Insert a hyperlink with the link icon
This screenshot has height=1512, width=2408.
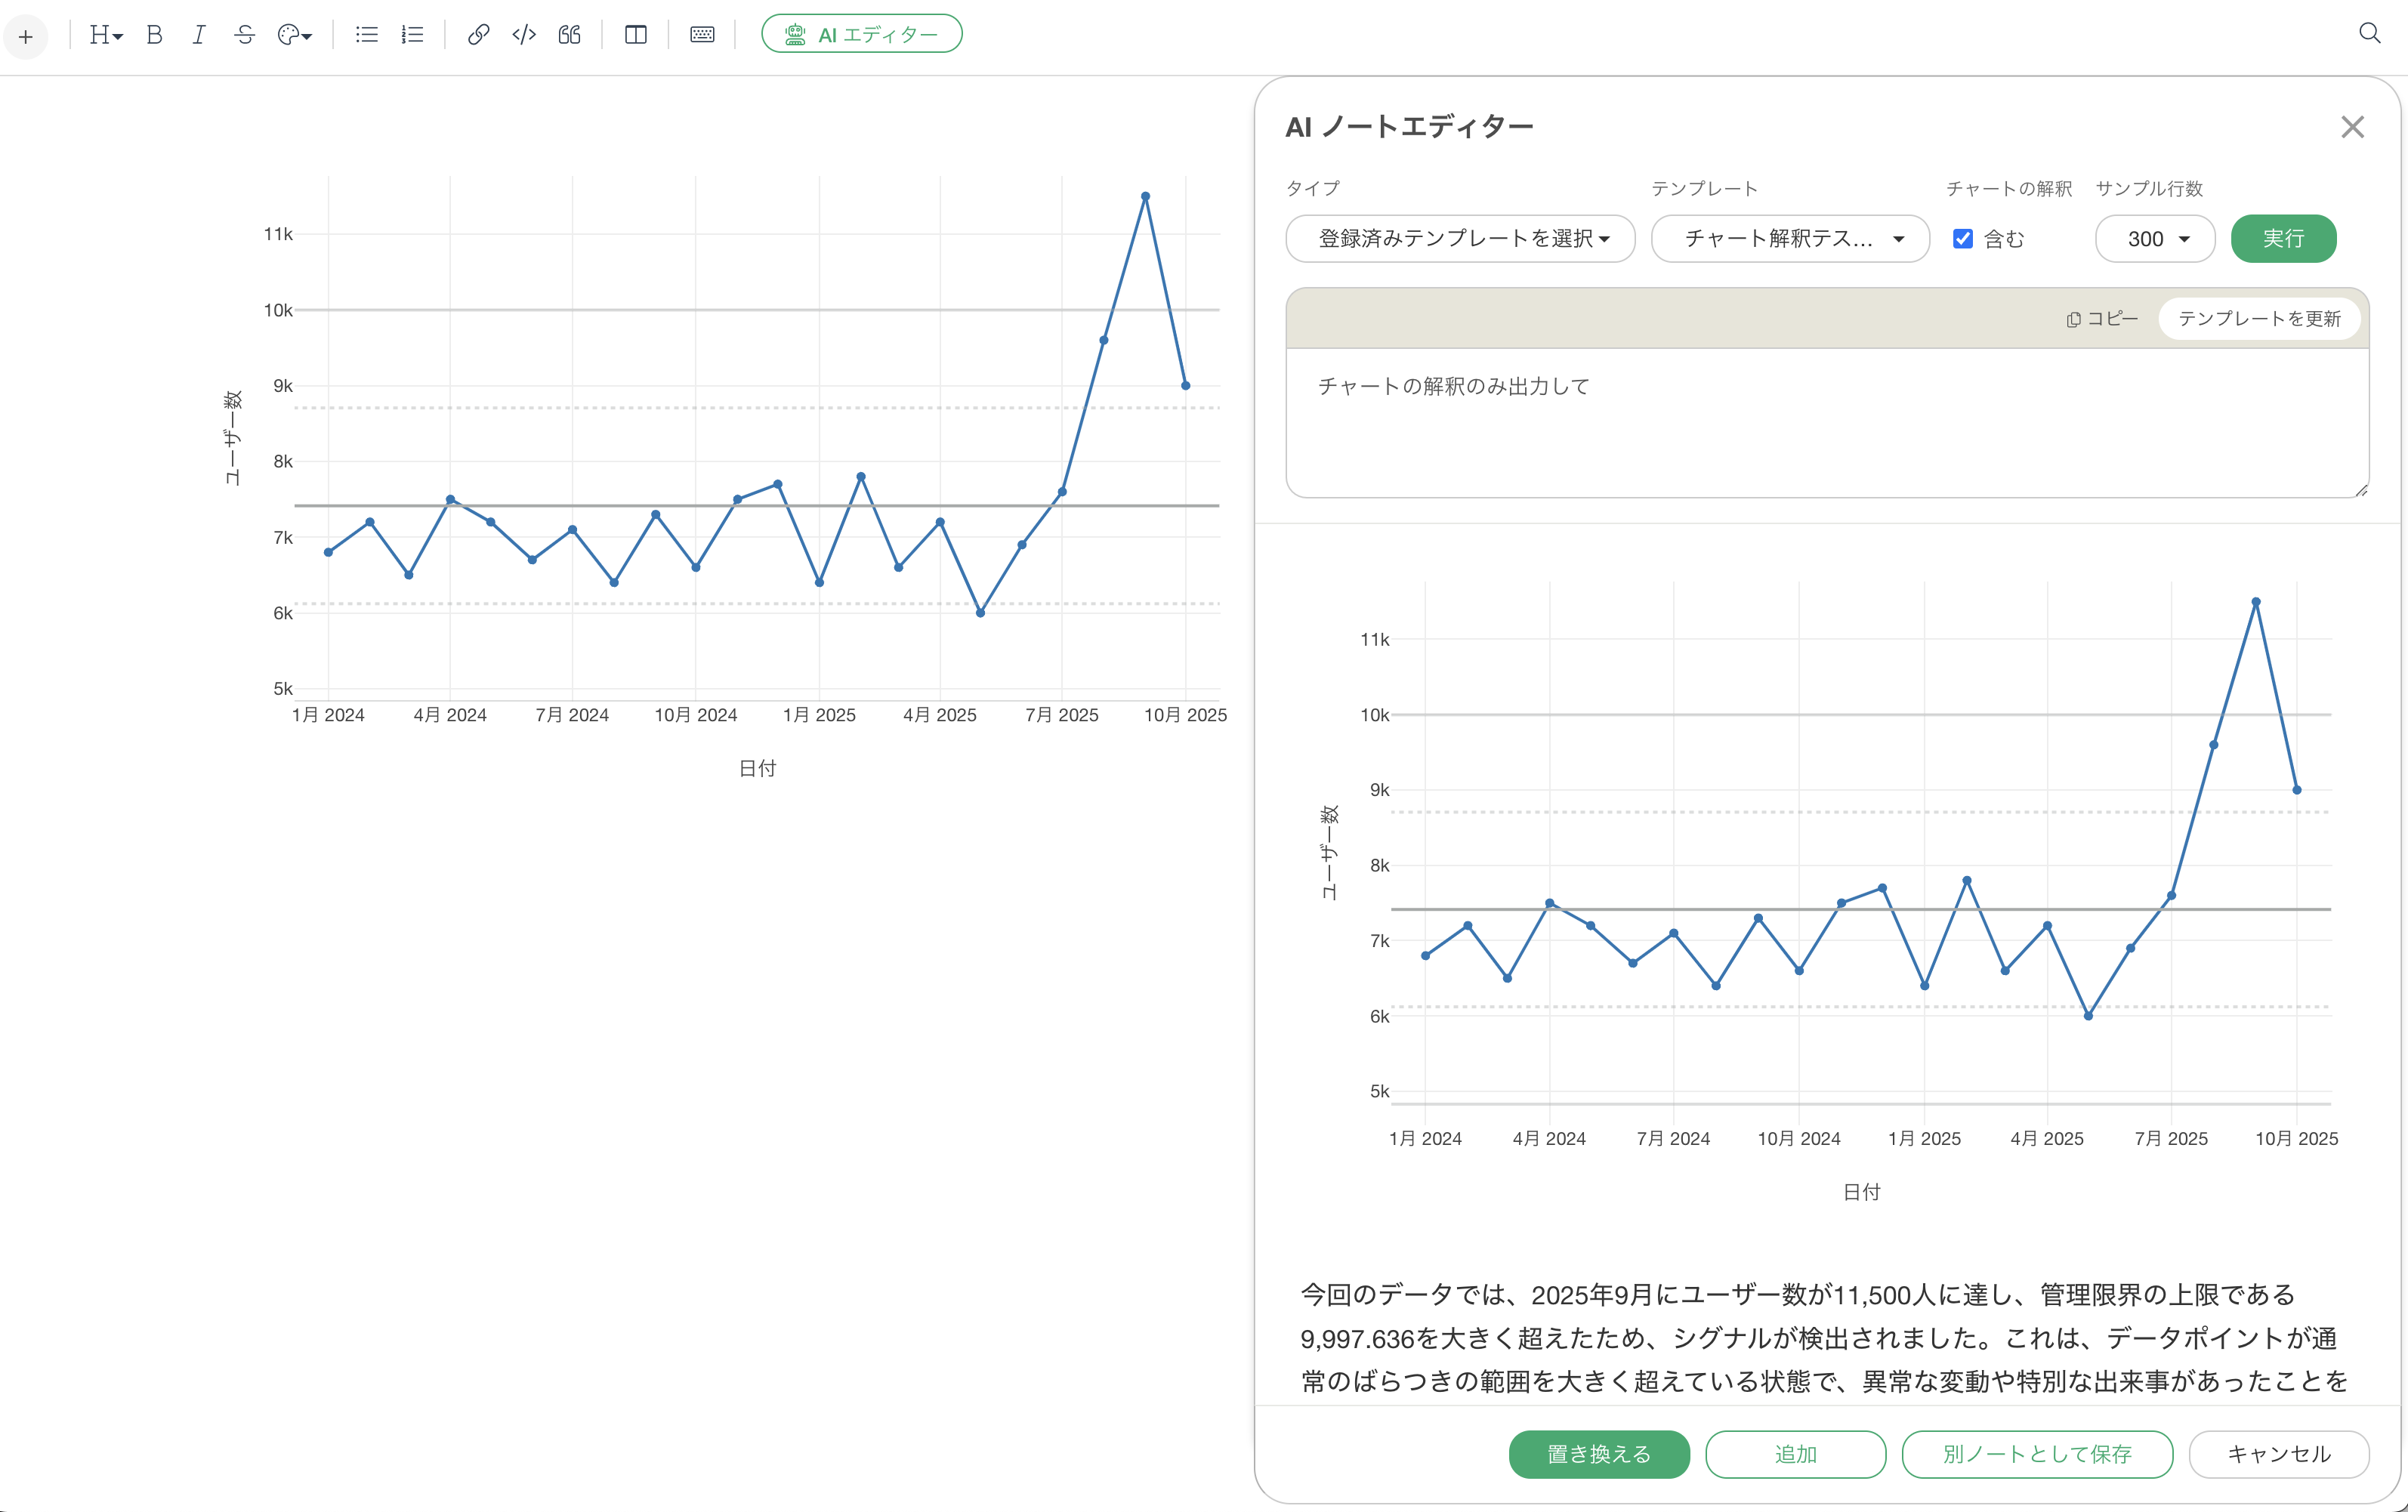478,35
